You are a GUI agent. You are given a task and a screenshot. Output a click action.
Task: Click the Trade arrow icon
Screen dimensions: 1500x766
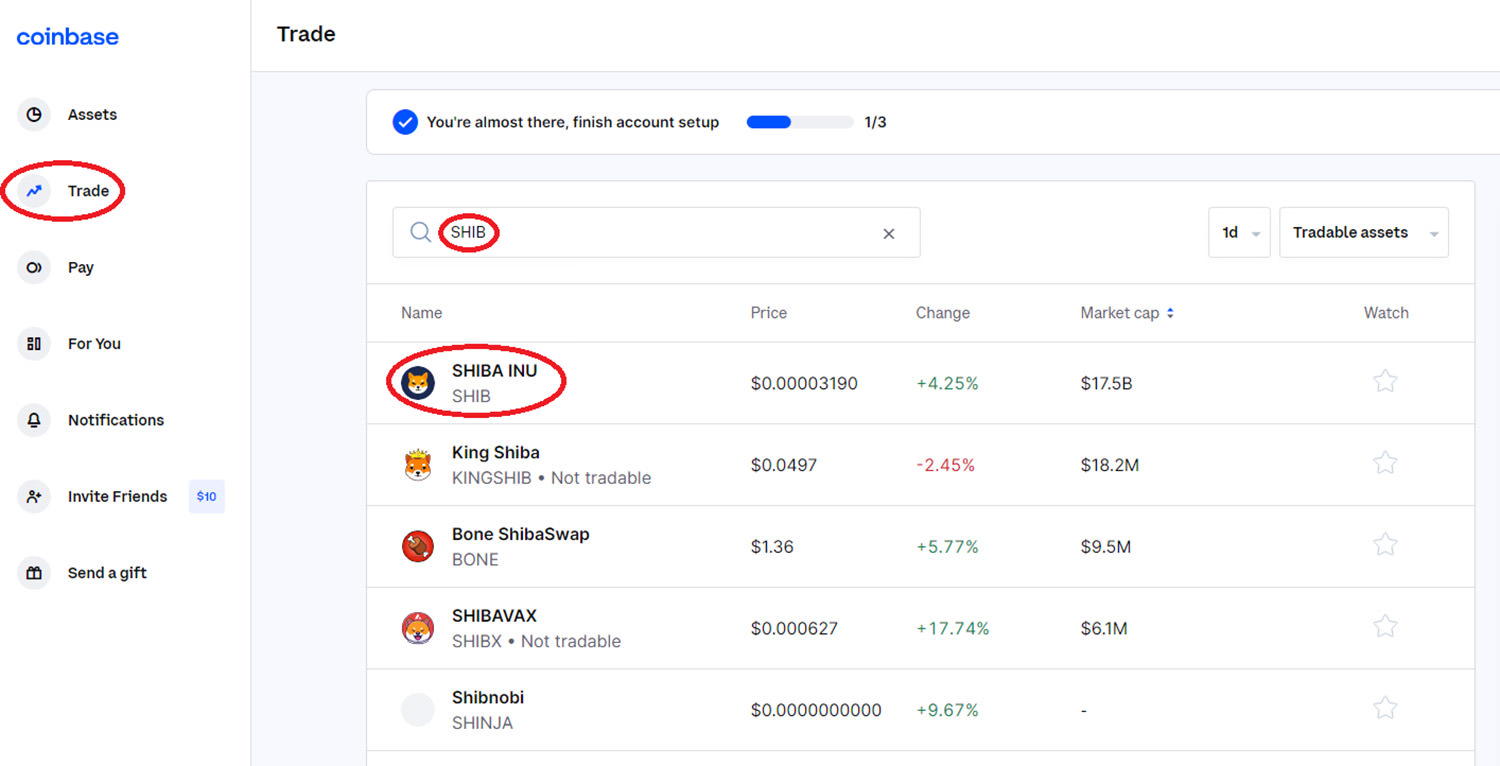pyautogui.click(x=34, y=190)
